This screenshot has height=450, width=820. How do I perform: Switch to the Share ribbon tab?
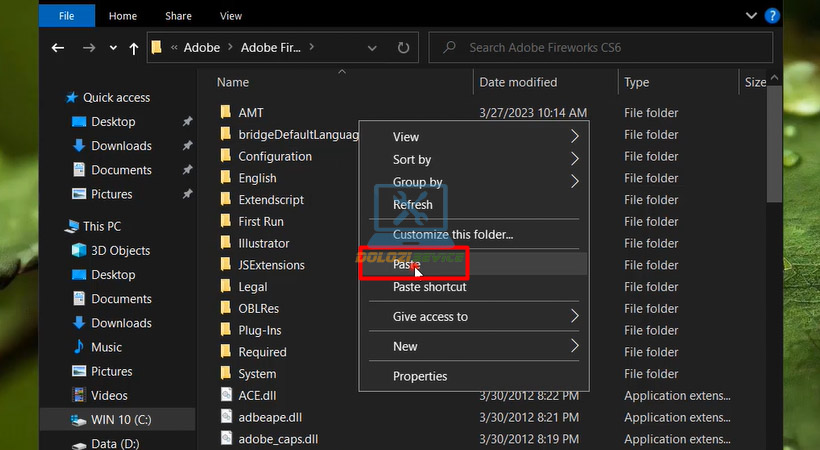click(x=178, y=16)
